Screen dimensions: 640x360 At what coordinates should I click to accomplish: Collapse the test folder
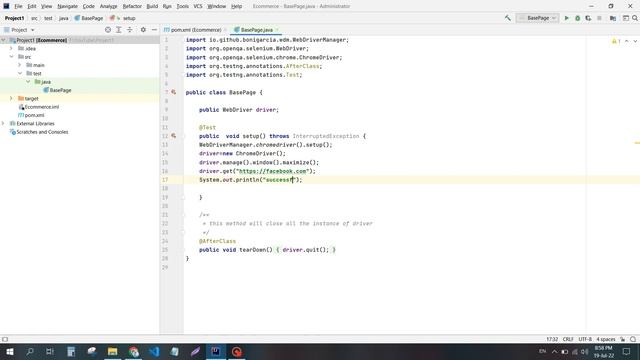20,73
